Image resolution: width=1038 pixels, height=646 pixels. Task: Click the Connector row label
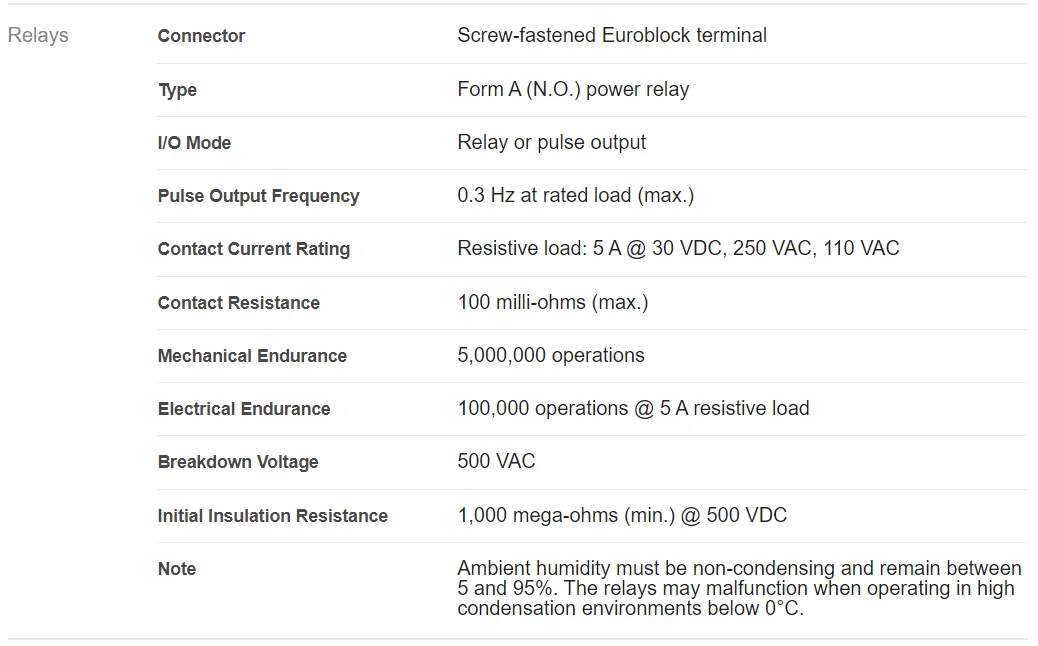point(201,36)
